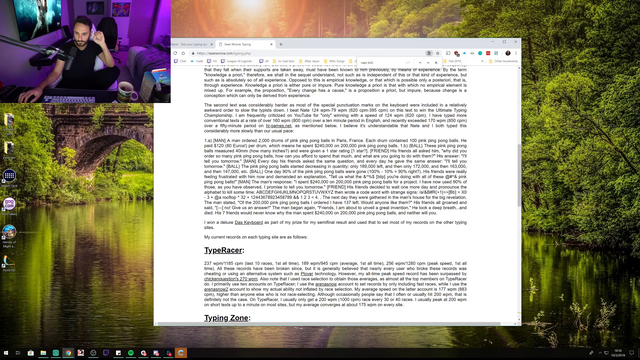Open the Chat bookmark
Image resolution: width=640 pixels, height=360 pixels.
tap(180, 61)
